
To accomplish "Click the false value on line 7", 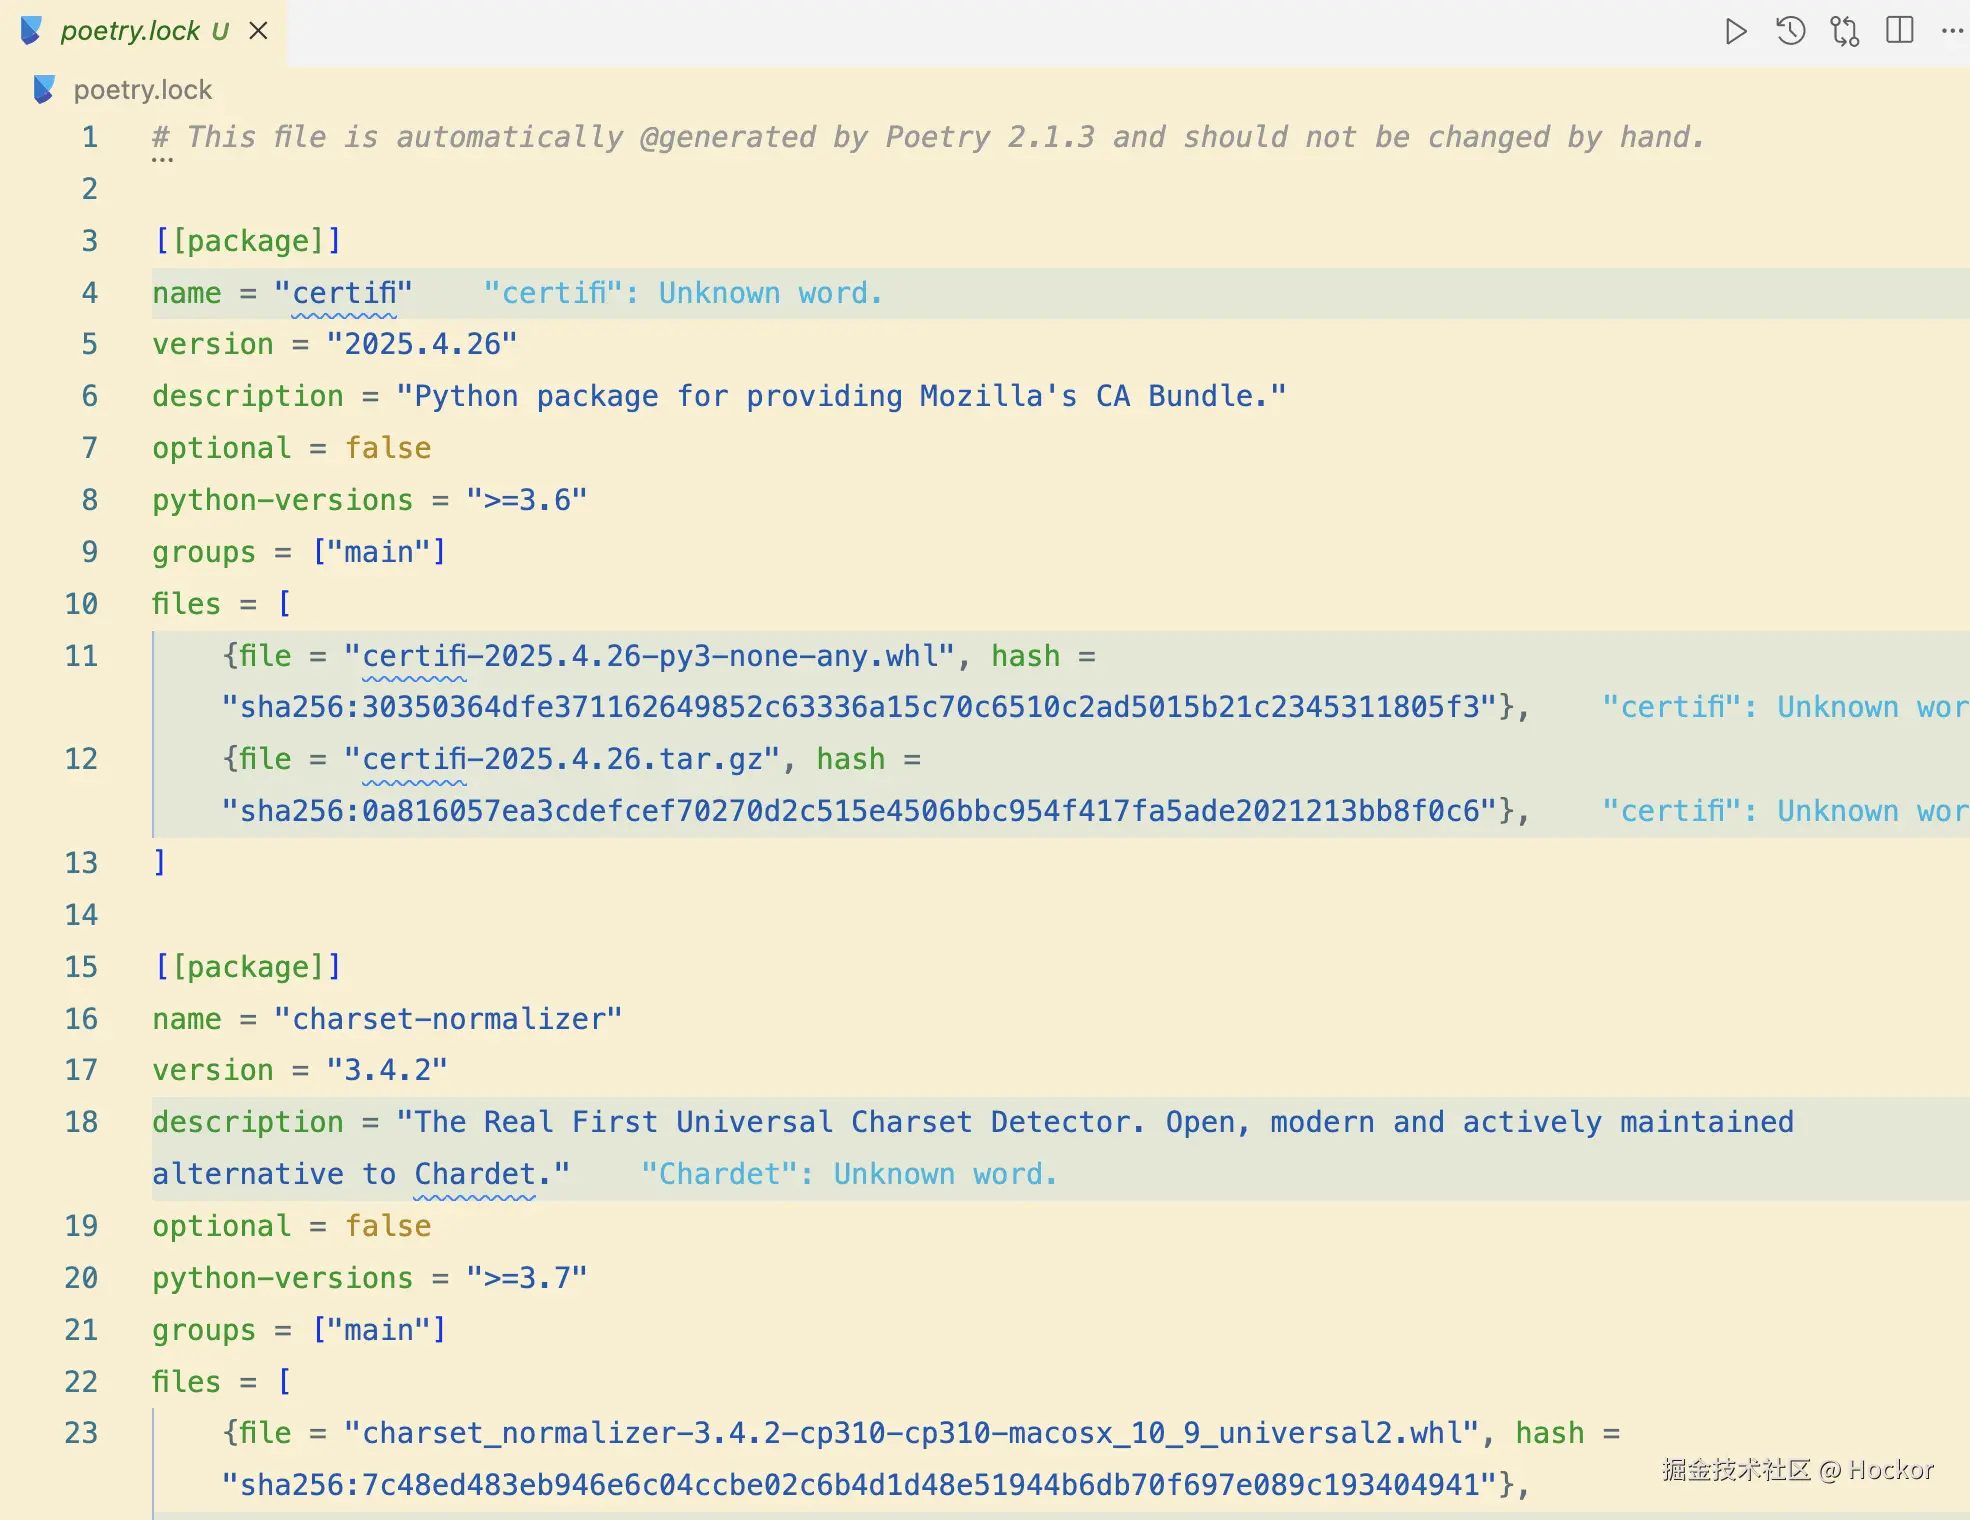I will 388,448.
